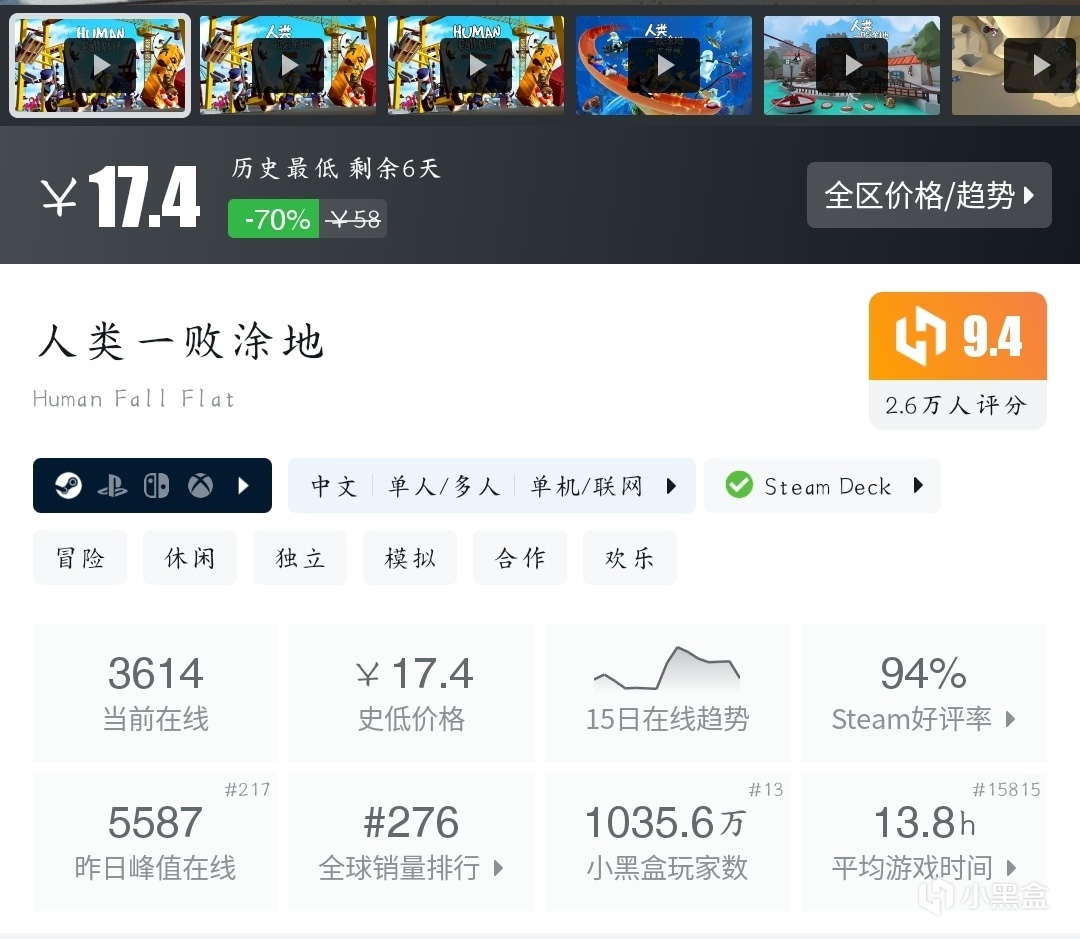Expand the language and mode details arrow
1080x939 pixels.
[672, 486]
